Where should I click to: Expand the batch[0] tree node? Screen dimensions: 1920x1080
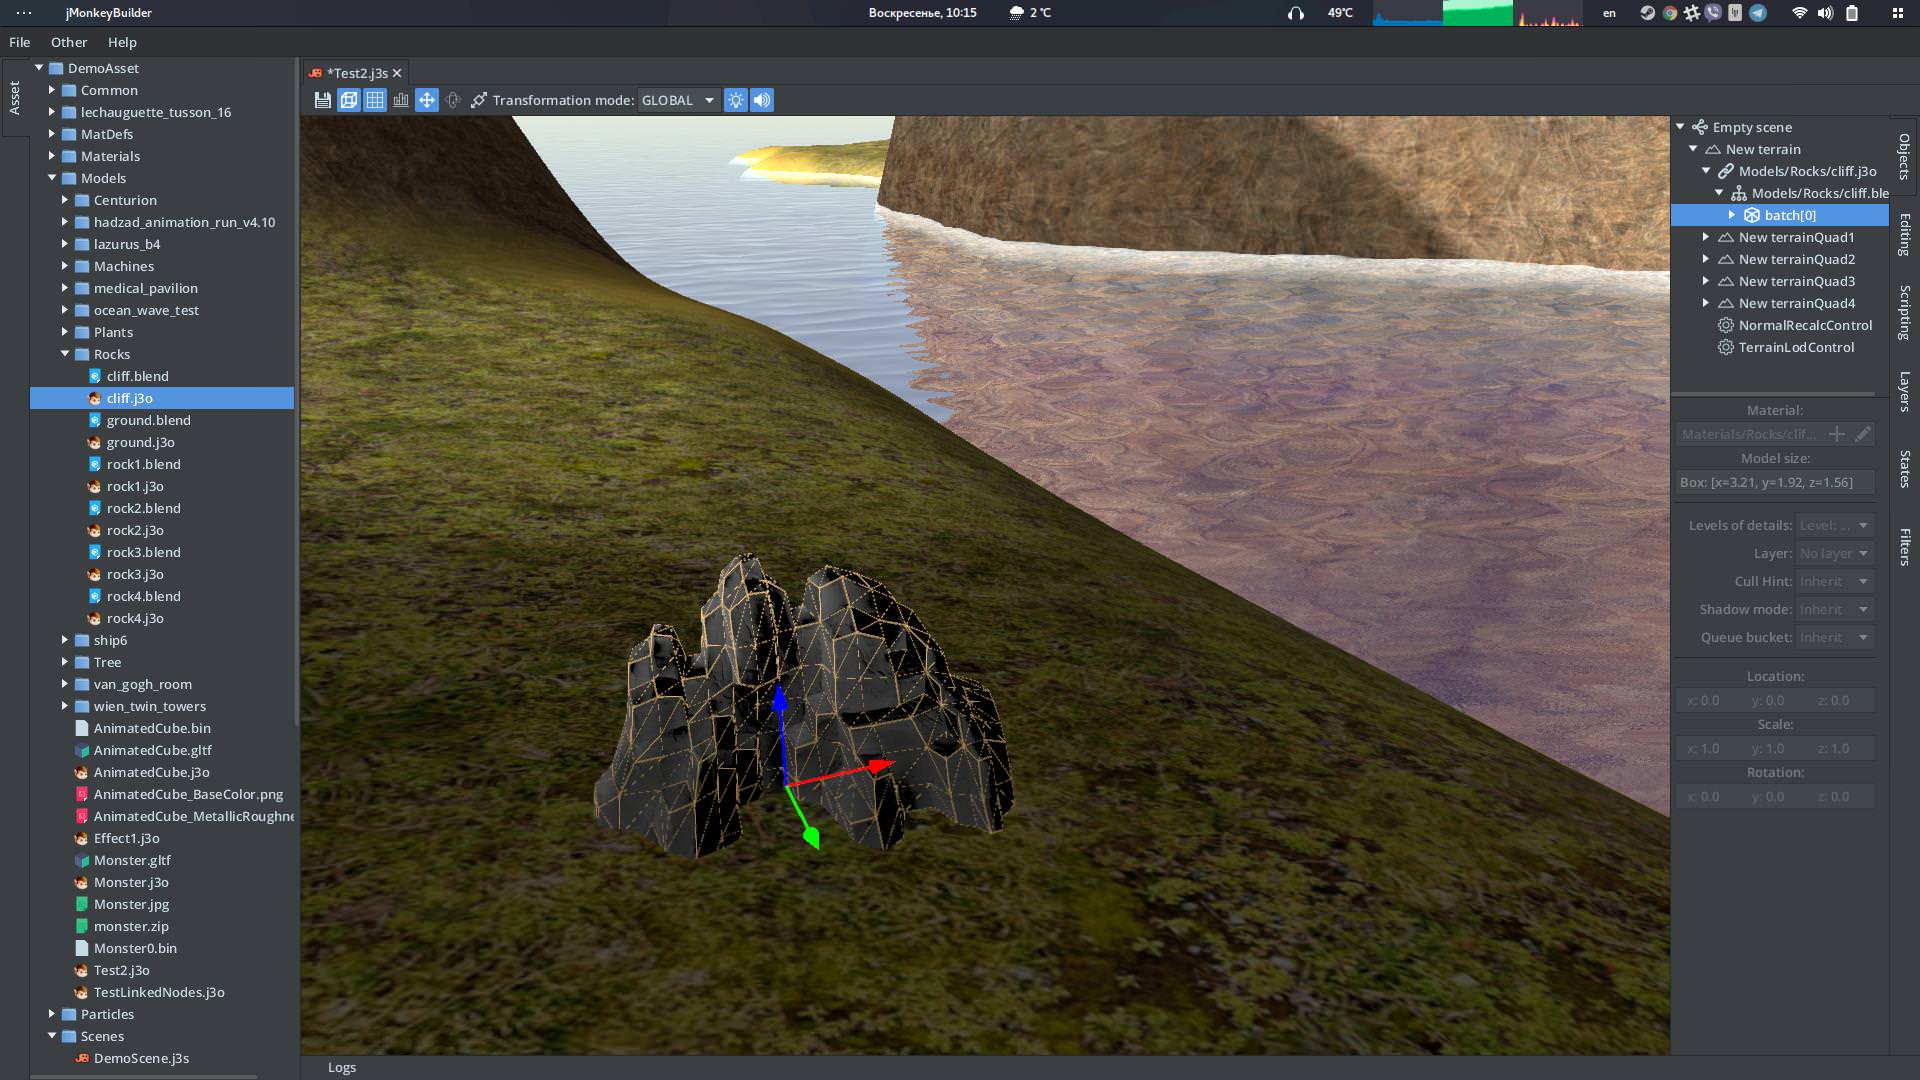click(1732, 215)
